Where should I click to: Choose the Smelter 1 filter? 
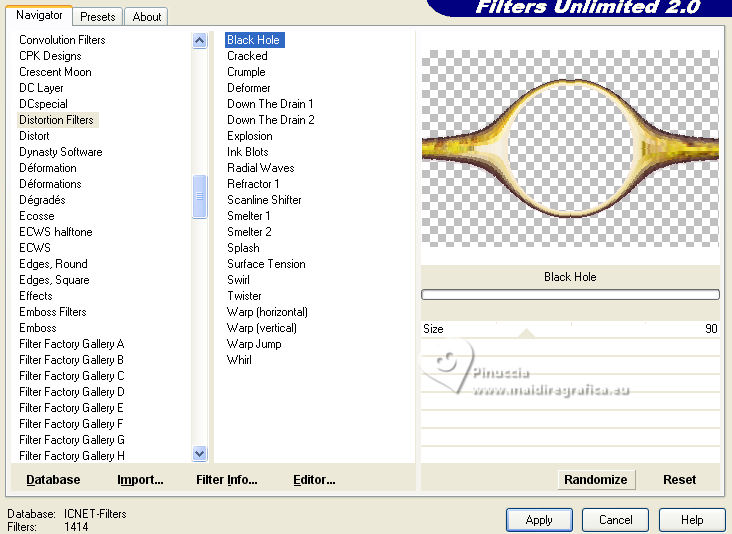[248, 216]
